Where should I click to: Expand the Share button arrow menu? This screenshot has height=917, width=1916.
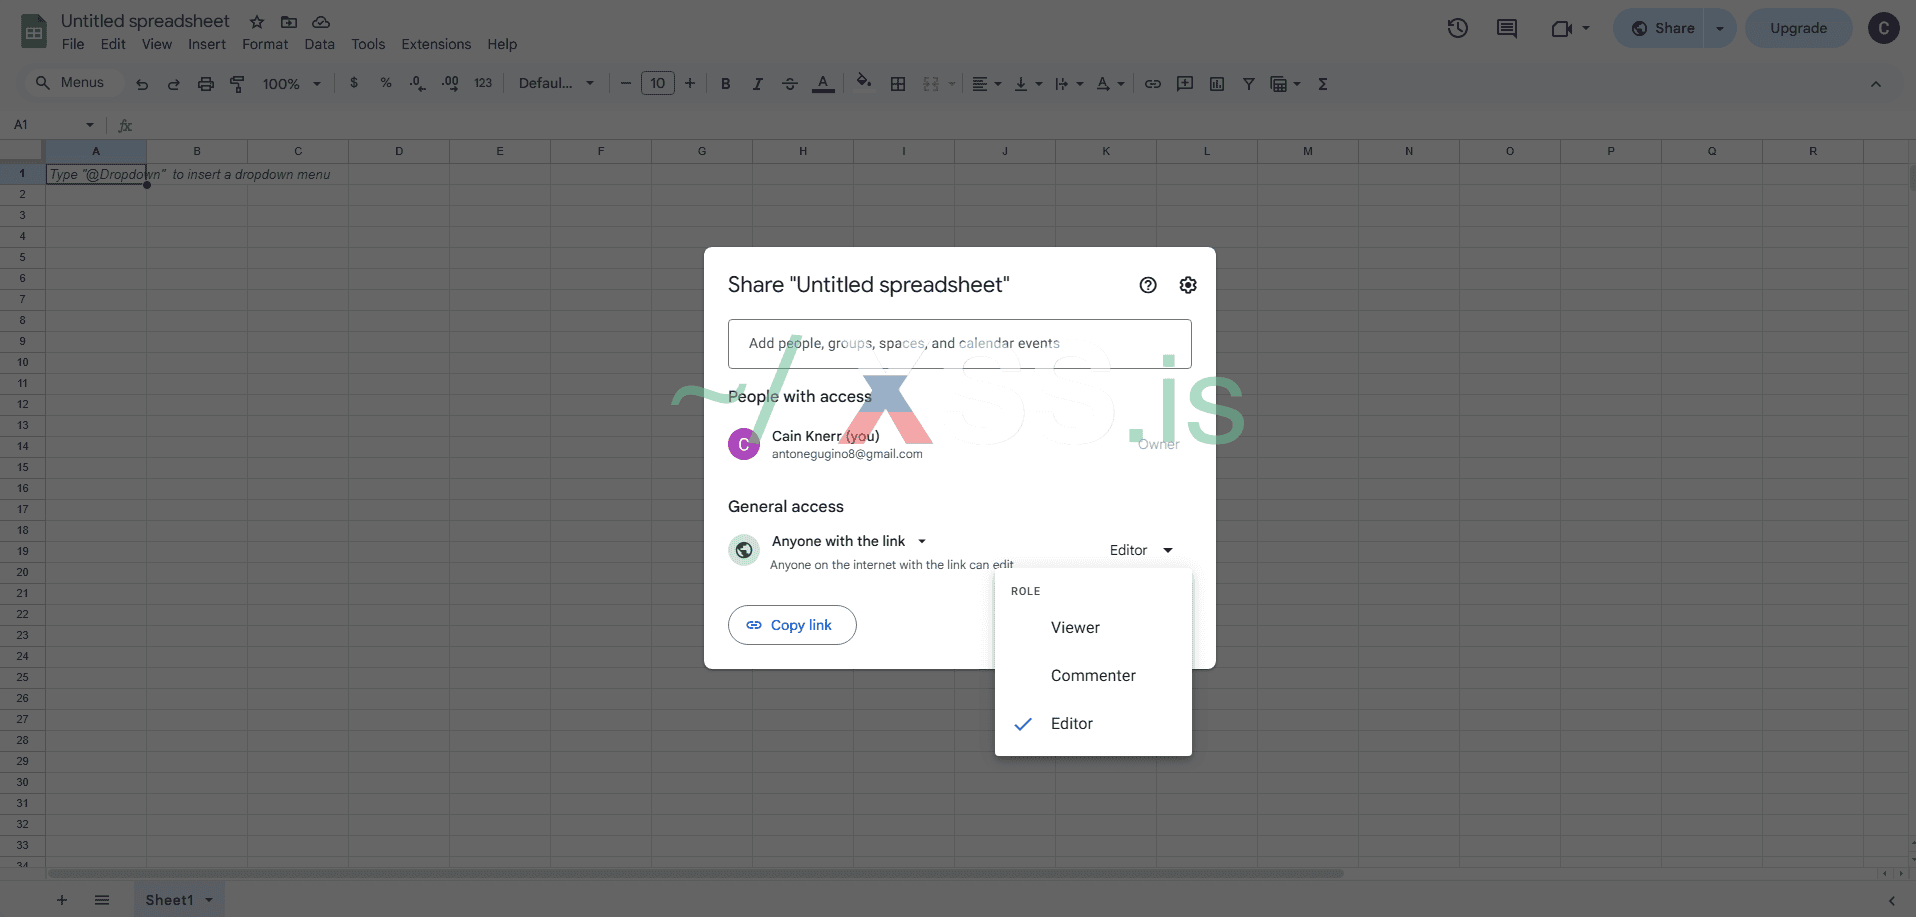click(1720, 28)
